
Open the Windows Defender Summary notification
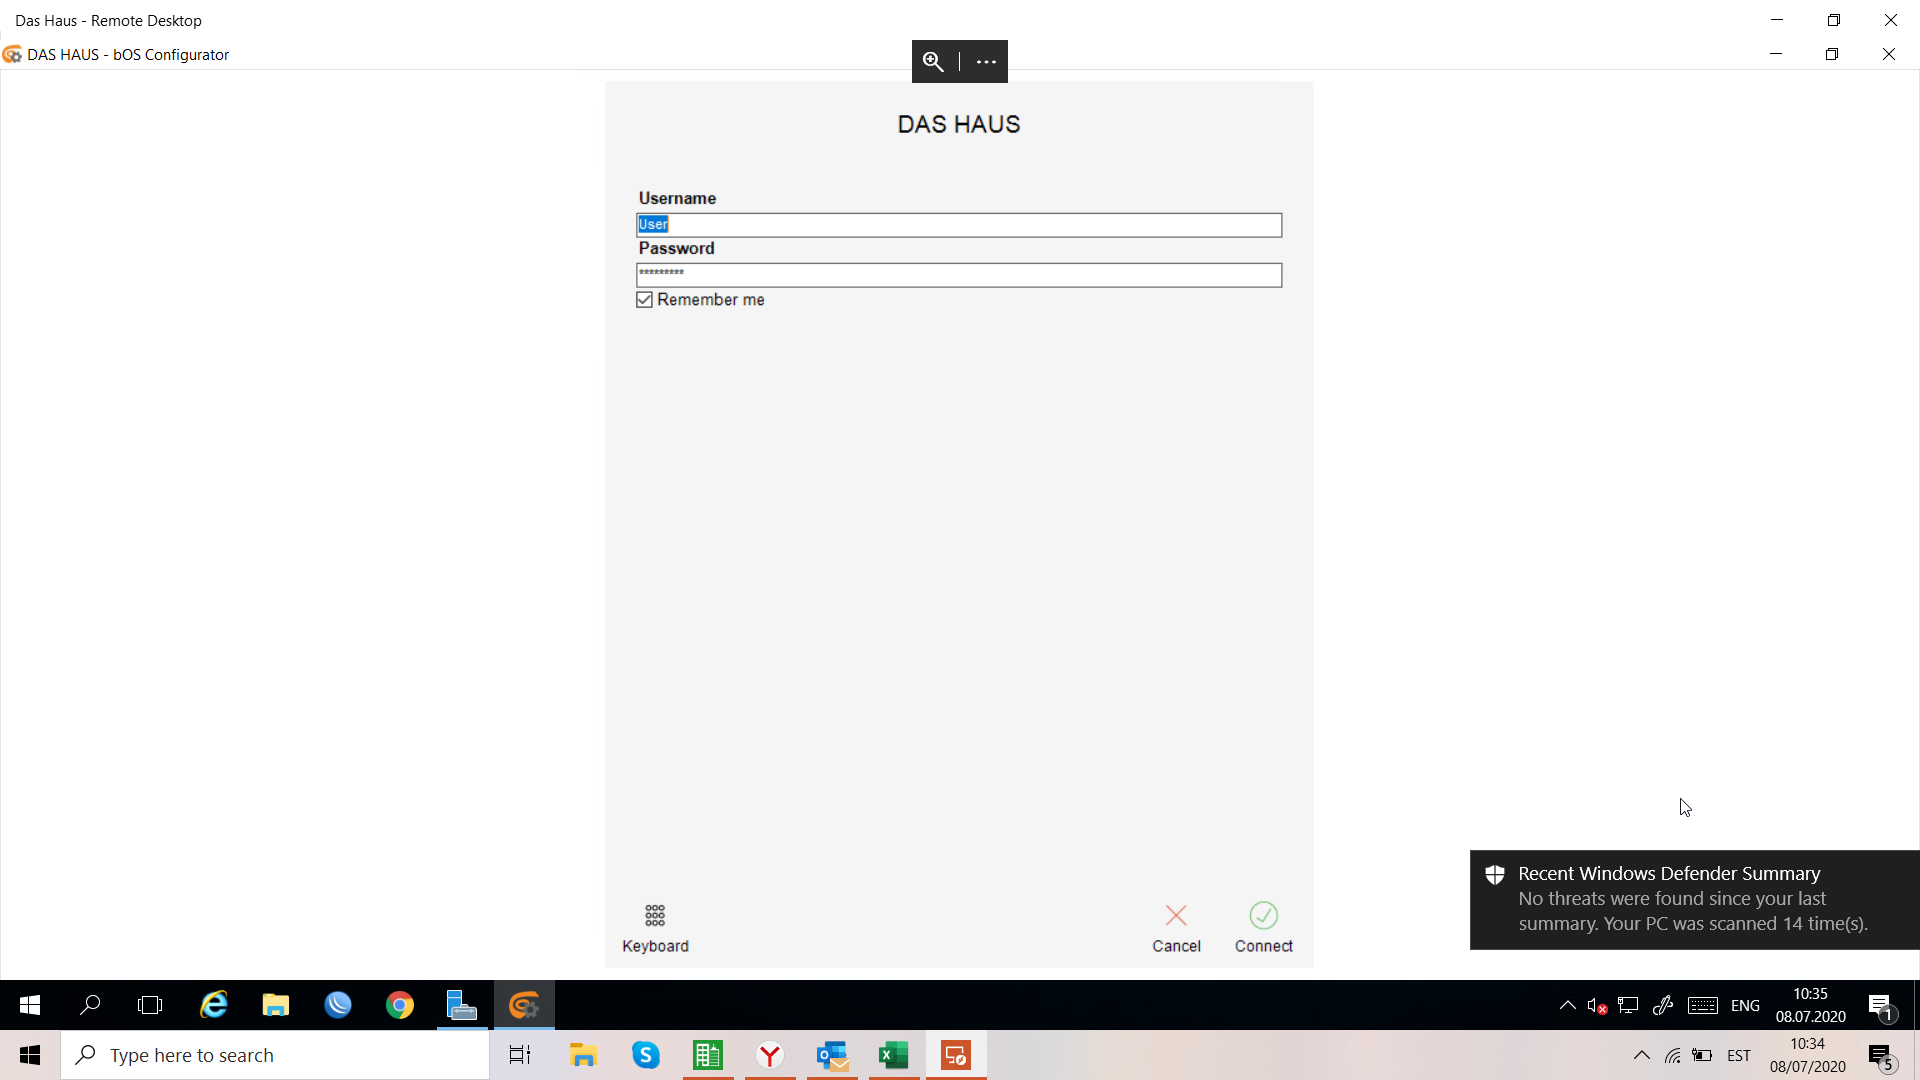point(1693,899)
